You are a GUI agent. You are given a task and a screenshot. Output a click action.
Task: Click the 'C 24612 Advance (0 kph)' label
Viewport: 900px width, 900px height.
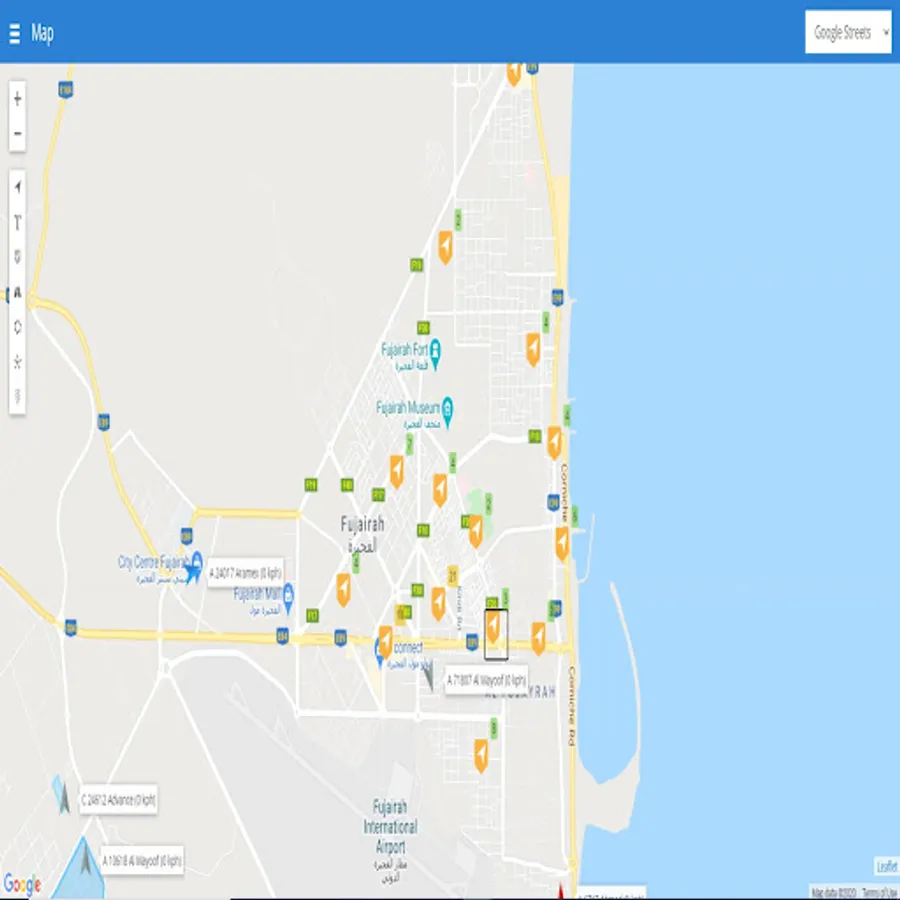[x=118, y=799]
